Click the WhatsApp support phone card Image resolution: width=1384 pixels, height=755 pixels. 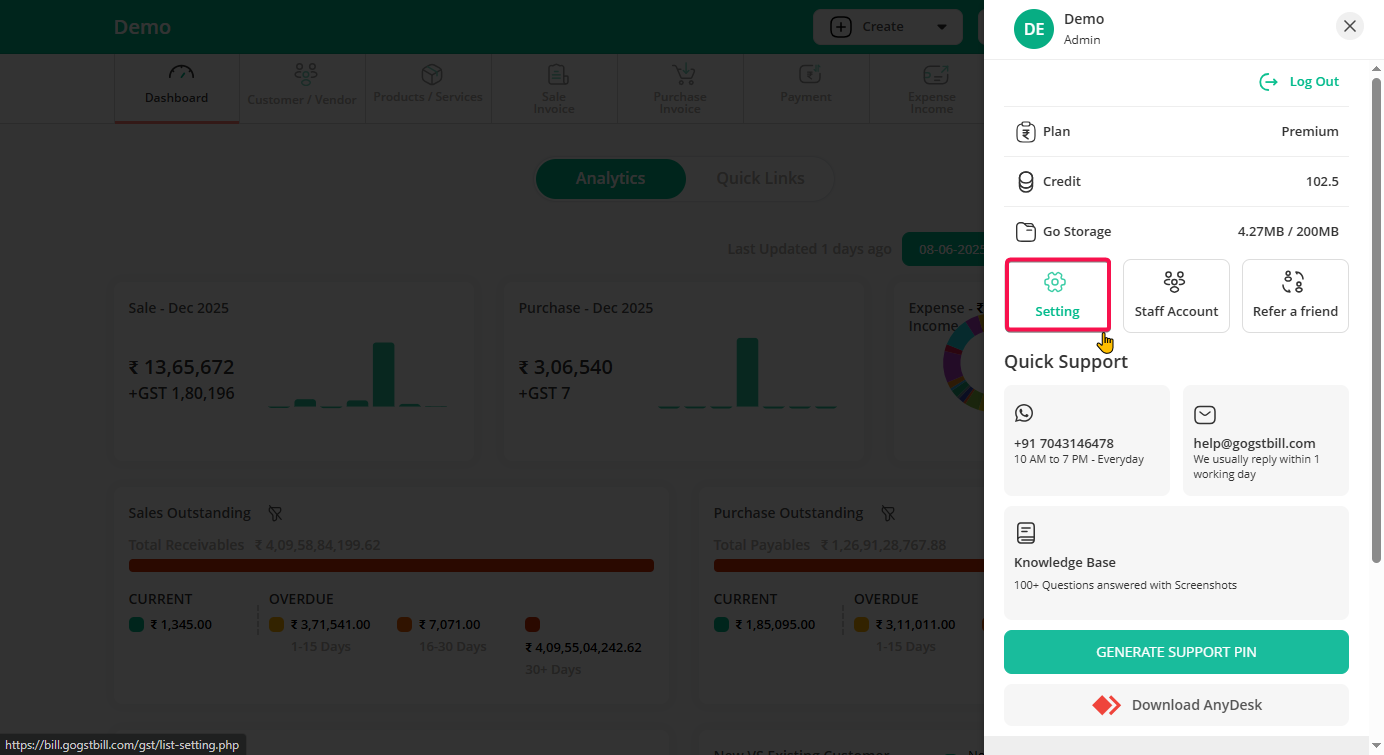point(1086,440)
